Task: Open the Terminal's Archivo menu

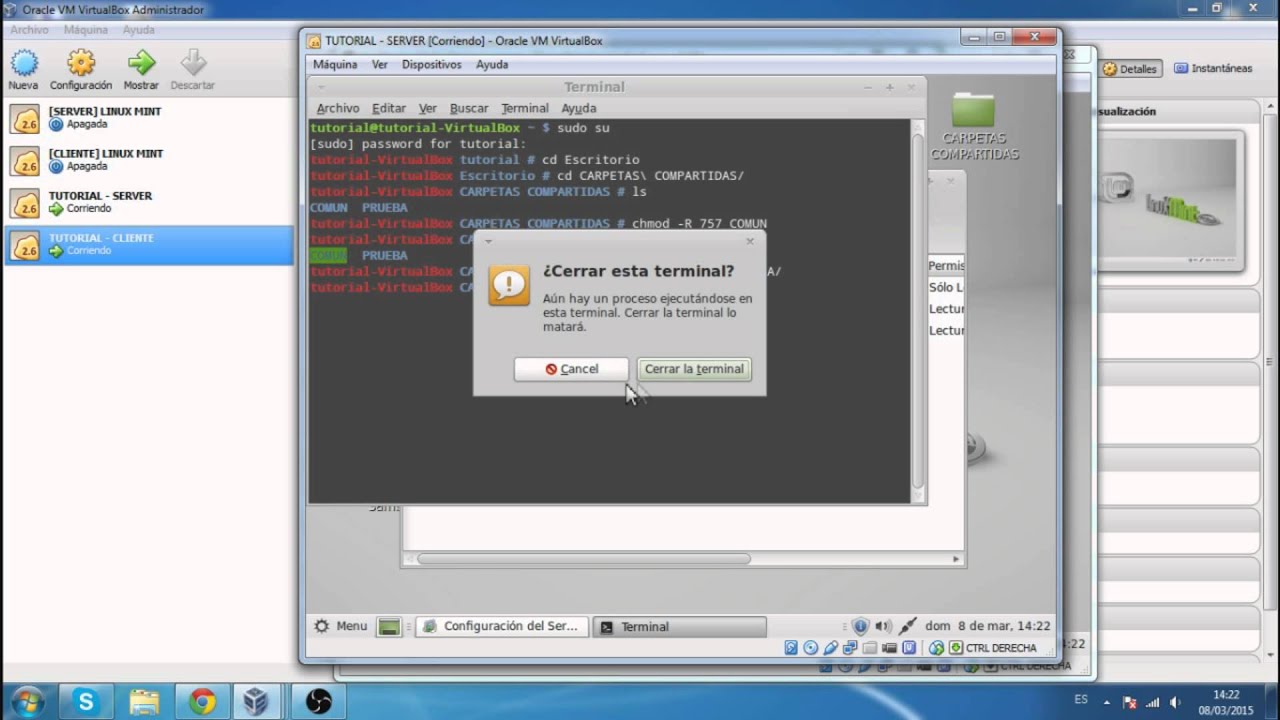Action: click(x=338, y=108)
